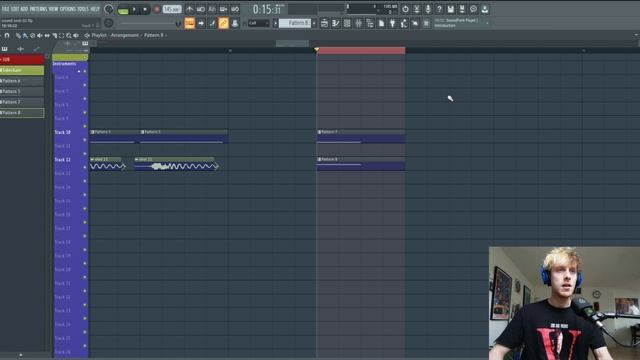Click the tempo display field

[171, 9]
